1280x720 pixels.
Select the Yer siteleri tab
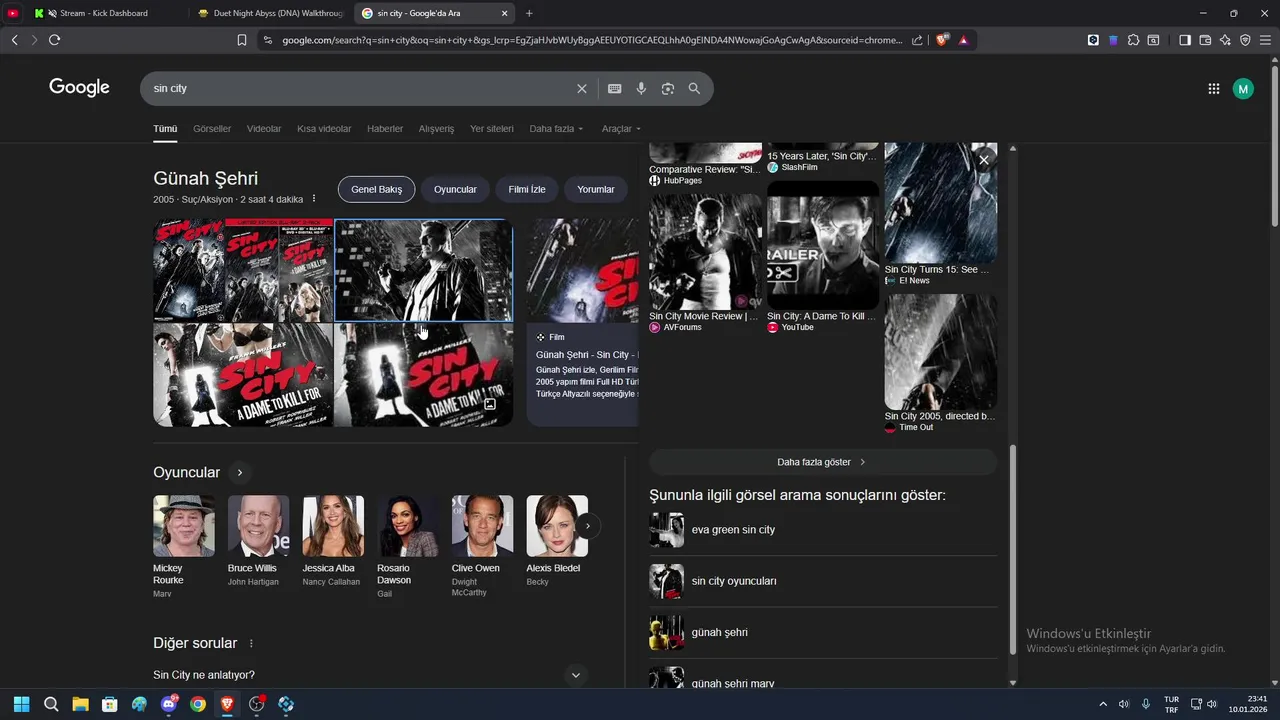(492, 129)
